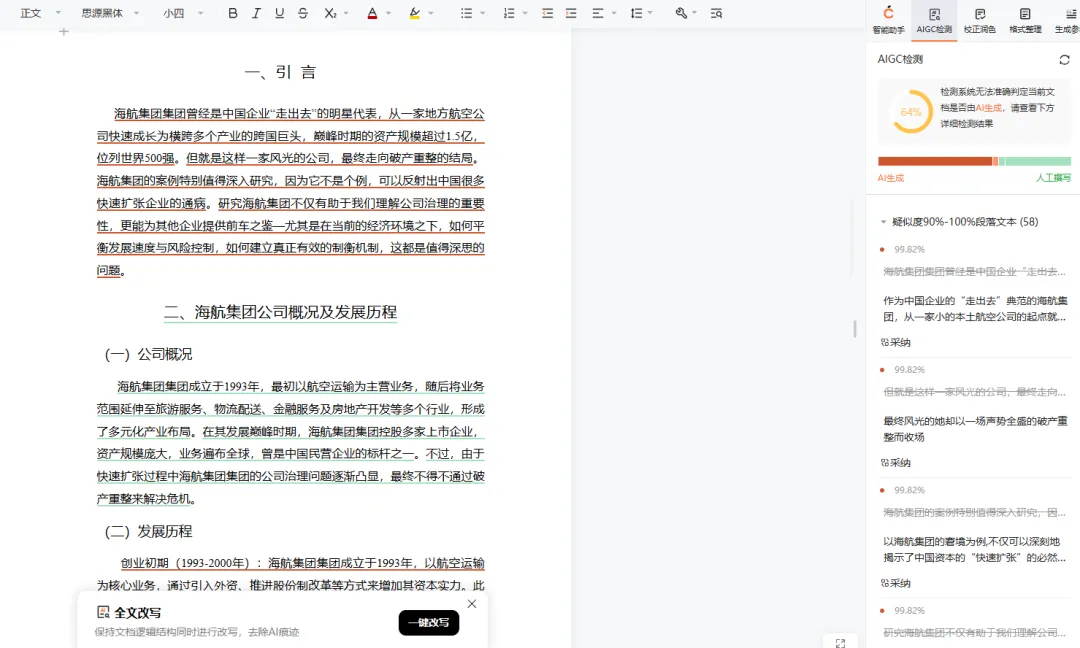
Task: Close the 全文改写 popup
Action: [472, 604]
